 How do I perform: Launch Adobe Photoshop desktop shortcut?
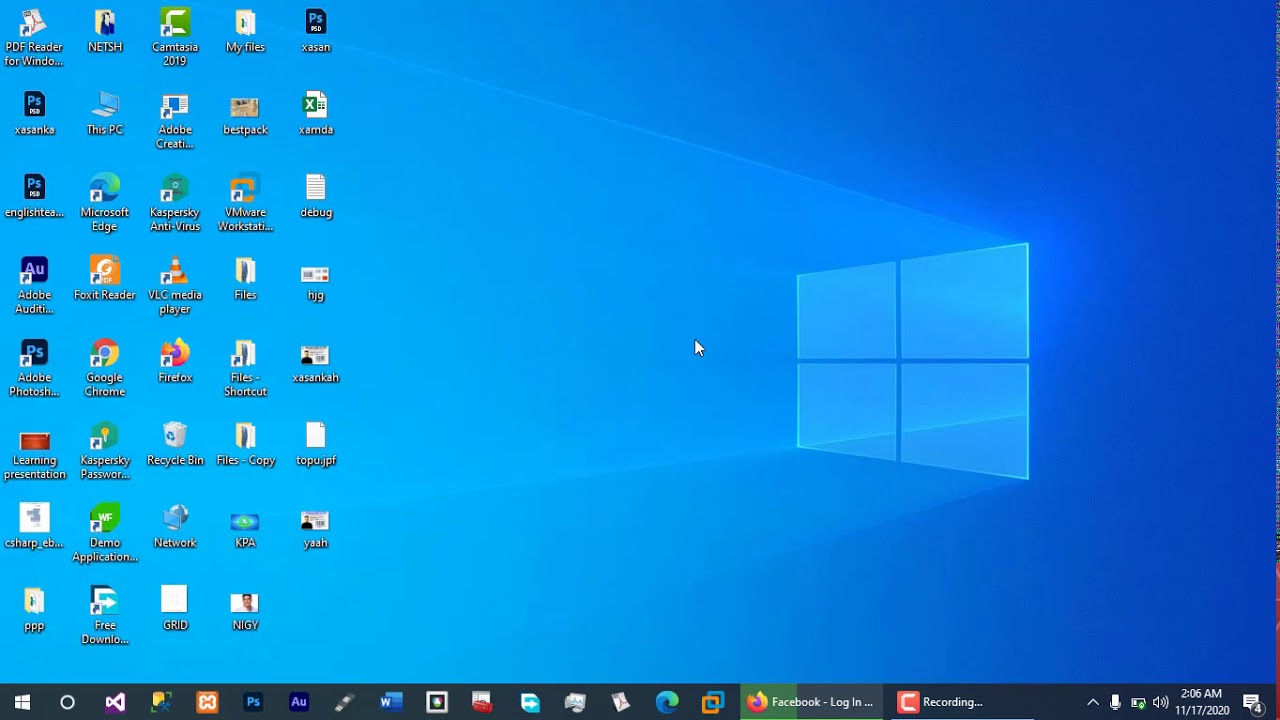coord(34,370)
